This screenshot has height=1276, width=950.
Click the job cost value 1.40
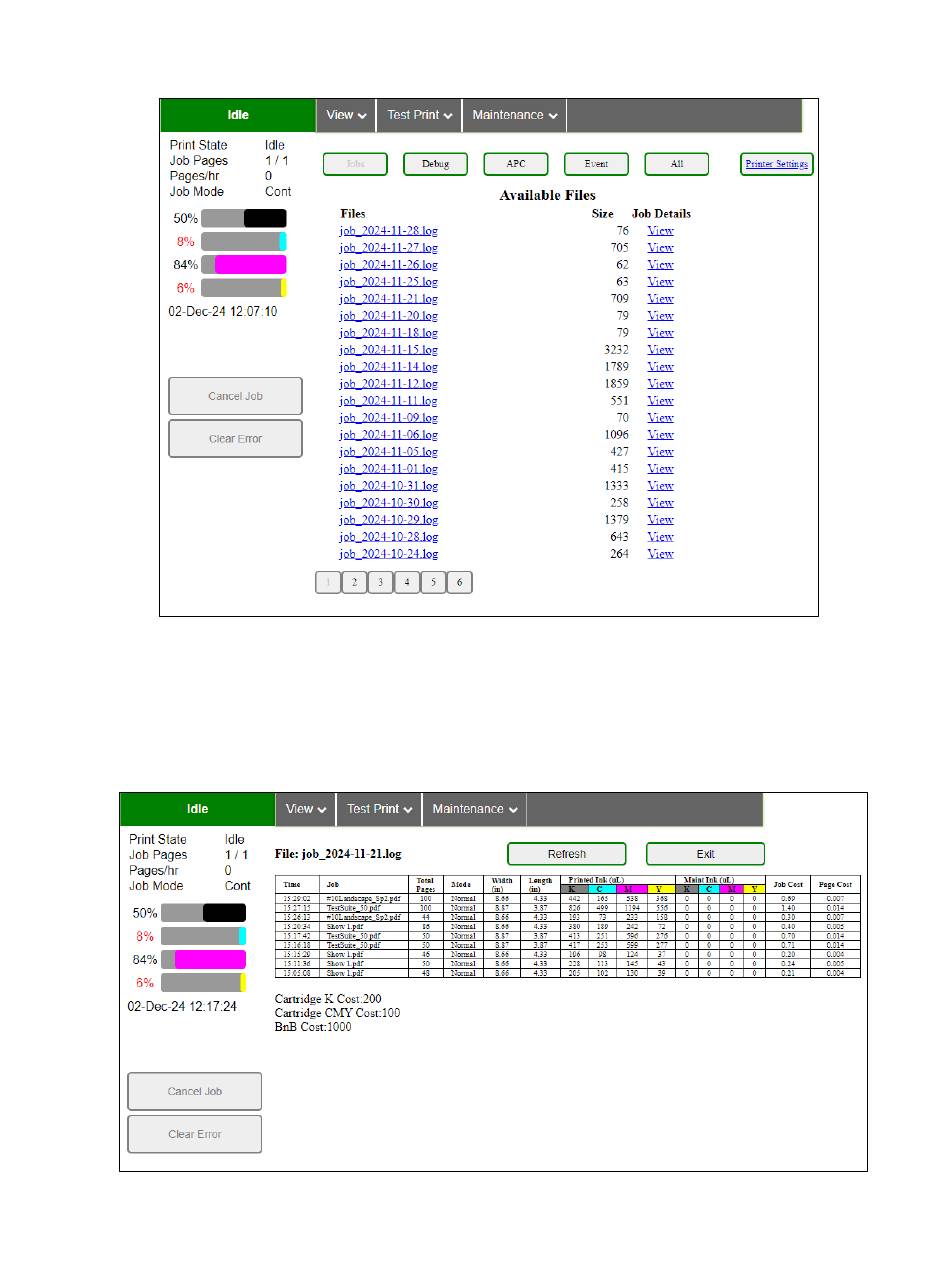click(x=788, y=908)
